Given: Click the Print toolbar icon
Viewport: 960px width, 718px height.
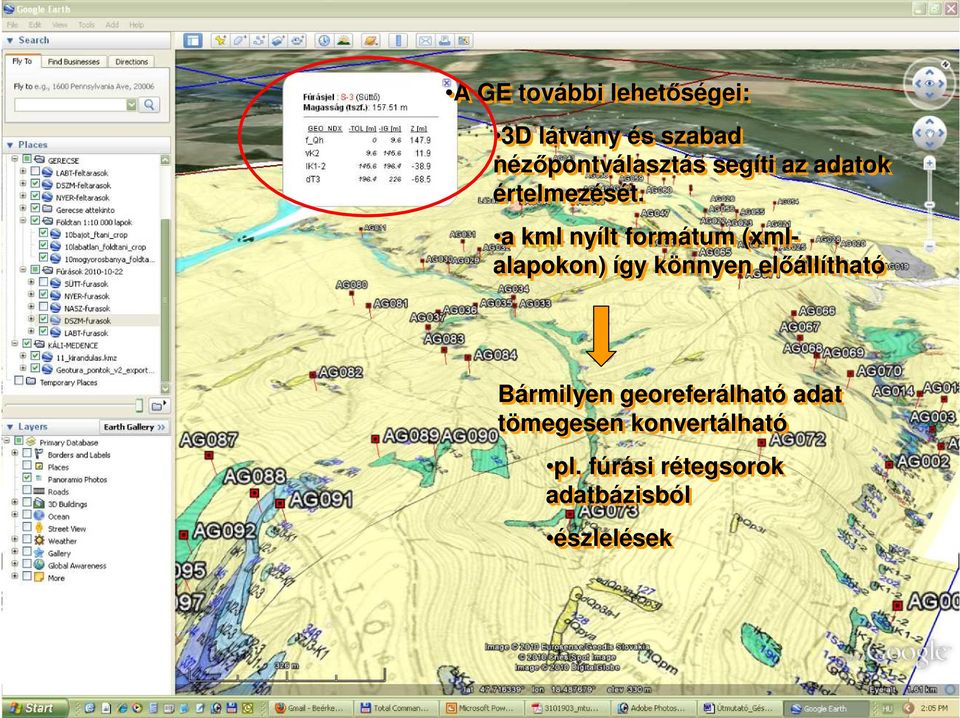Looking at the screenshot, I should coord(444,41).
